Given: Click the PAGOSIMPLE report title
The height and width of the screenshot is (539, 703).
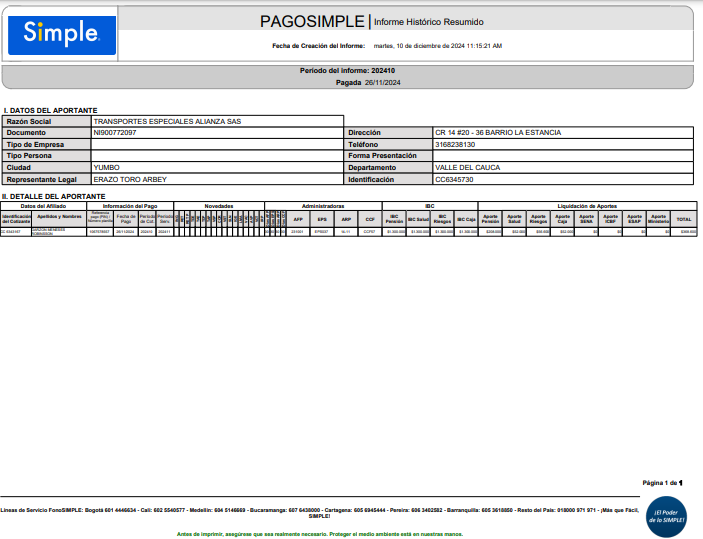Looking at the screenshot, I should point(313,21).
